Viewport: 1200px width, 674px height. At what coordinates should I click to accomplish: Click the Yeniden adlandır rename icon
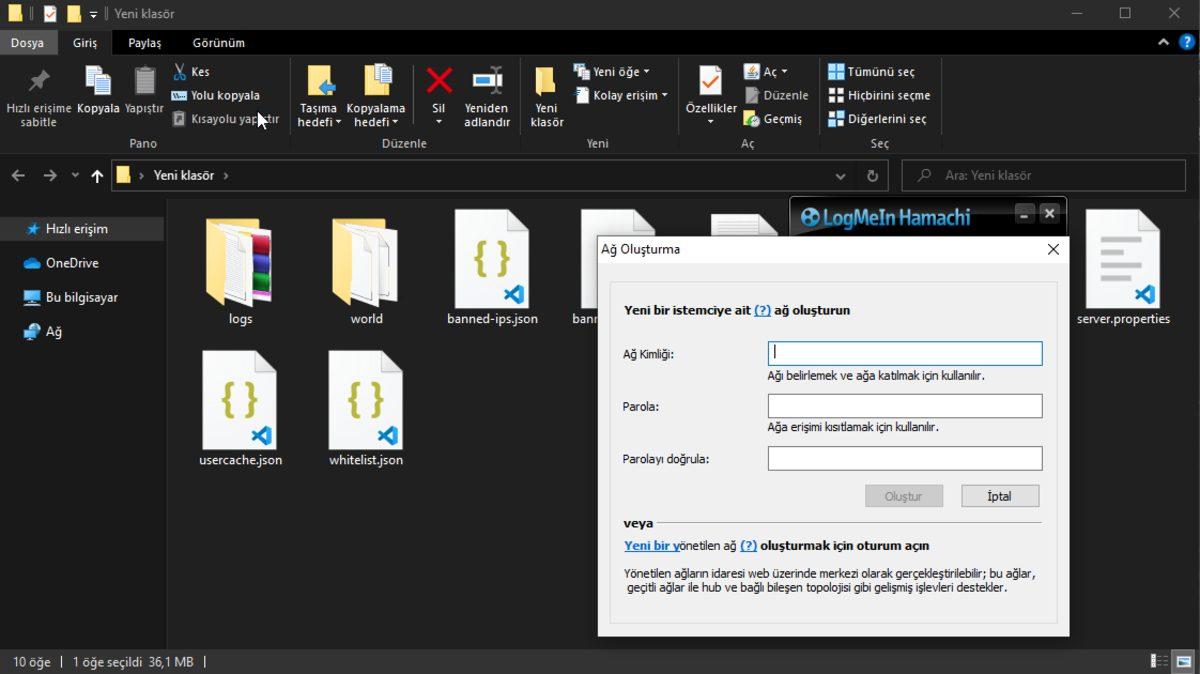click(487, 81)
